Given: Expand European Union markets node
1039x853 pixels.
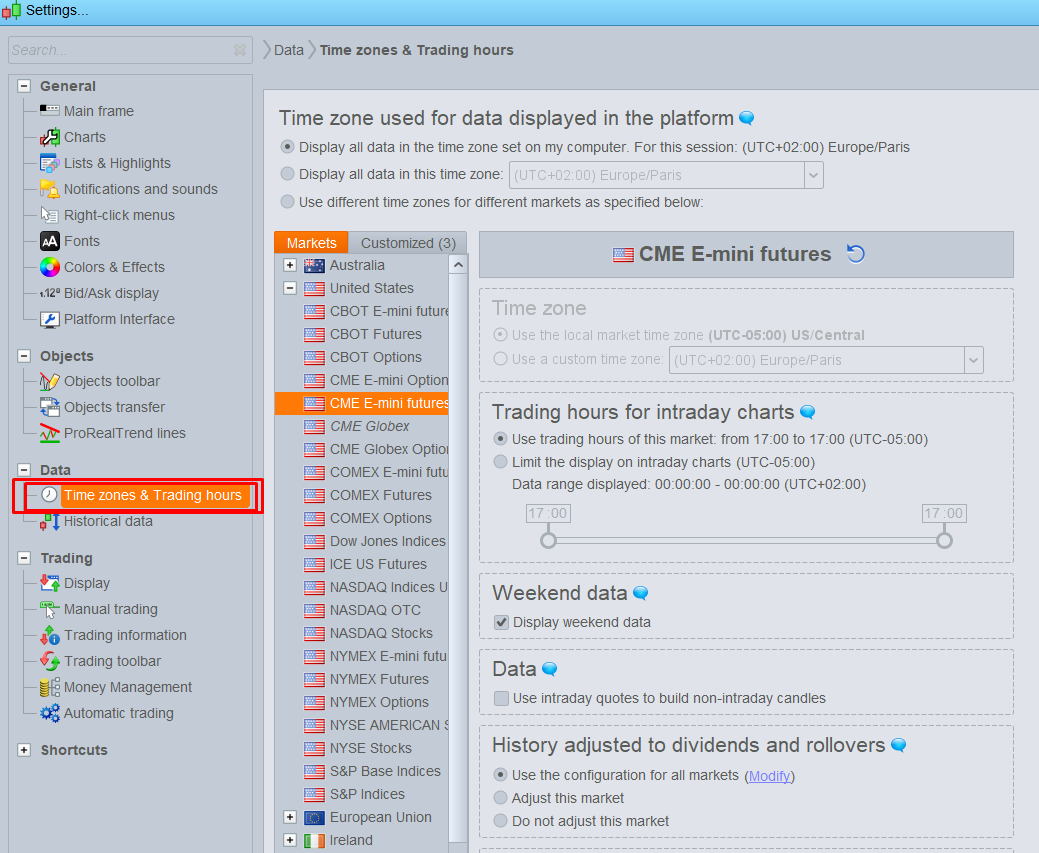Looking at the screenshot, I should (x=290, y=817).
